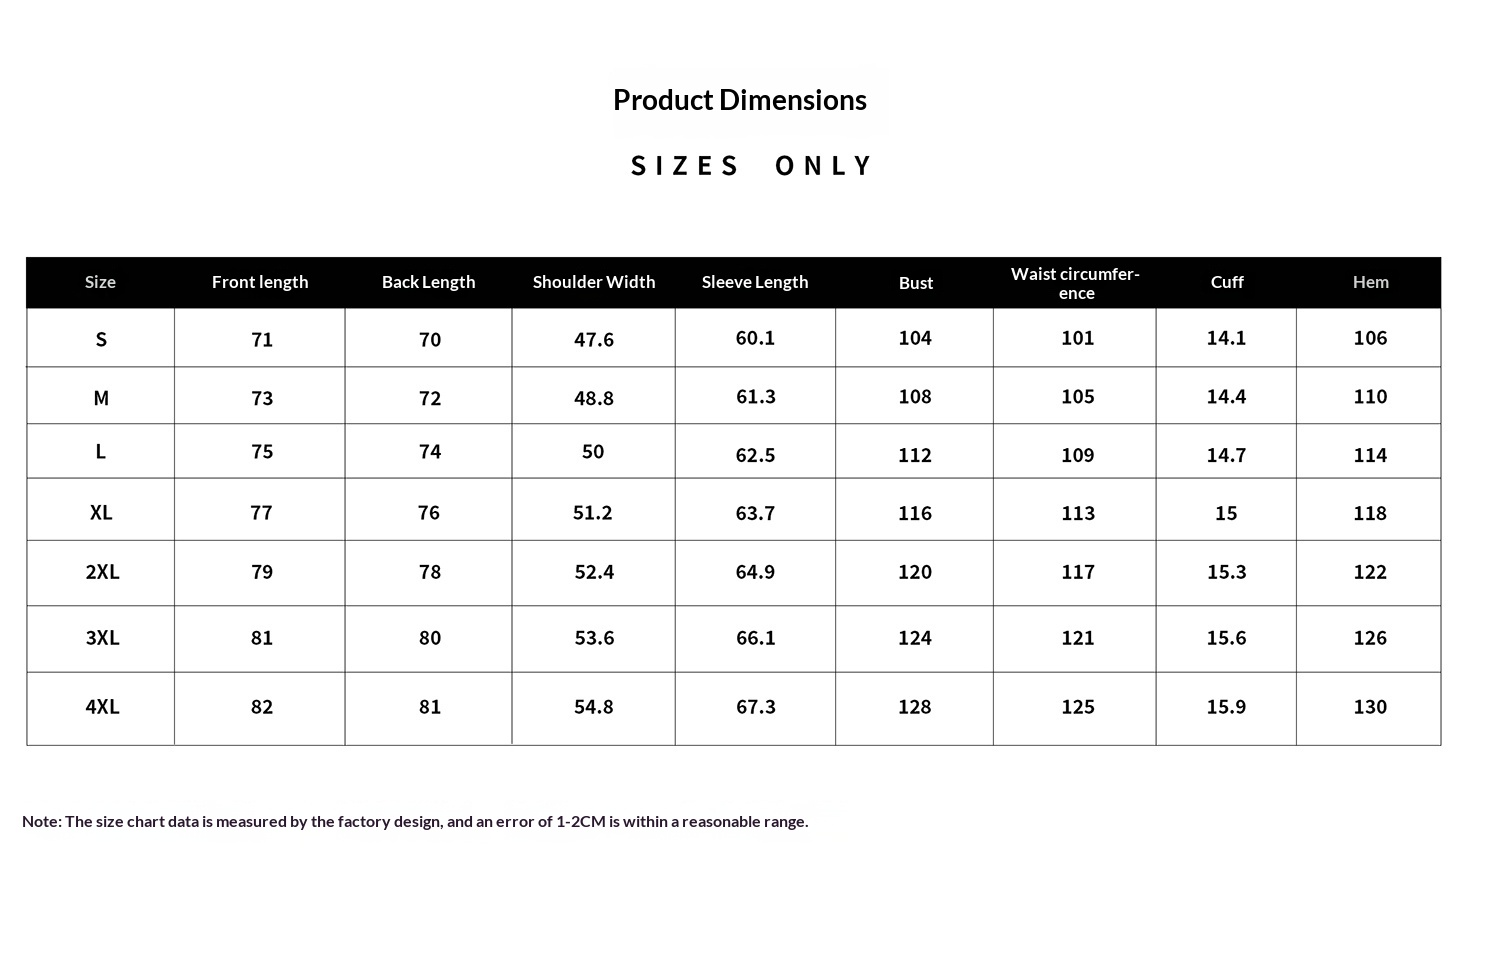The image size is (1500, 958).
Task: Click the Bust column header
Action: [915, 283]
